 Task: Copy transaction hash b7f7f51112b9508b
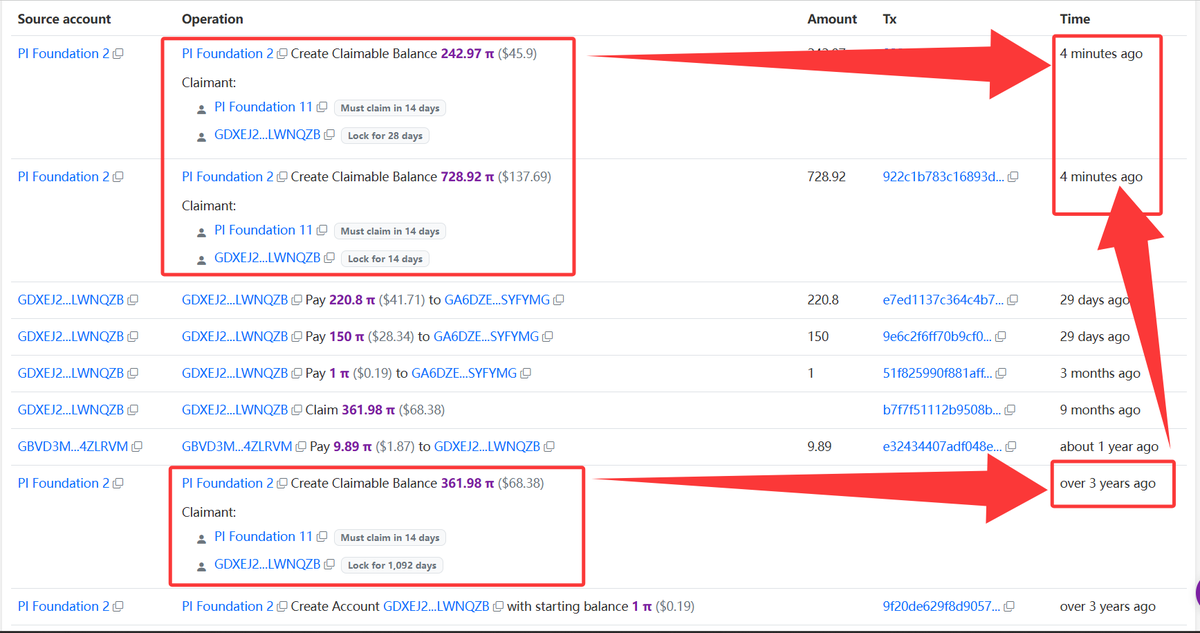[1009, 410]
